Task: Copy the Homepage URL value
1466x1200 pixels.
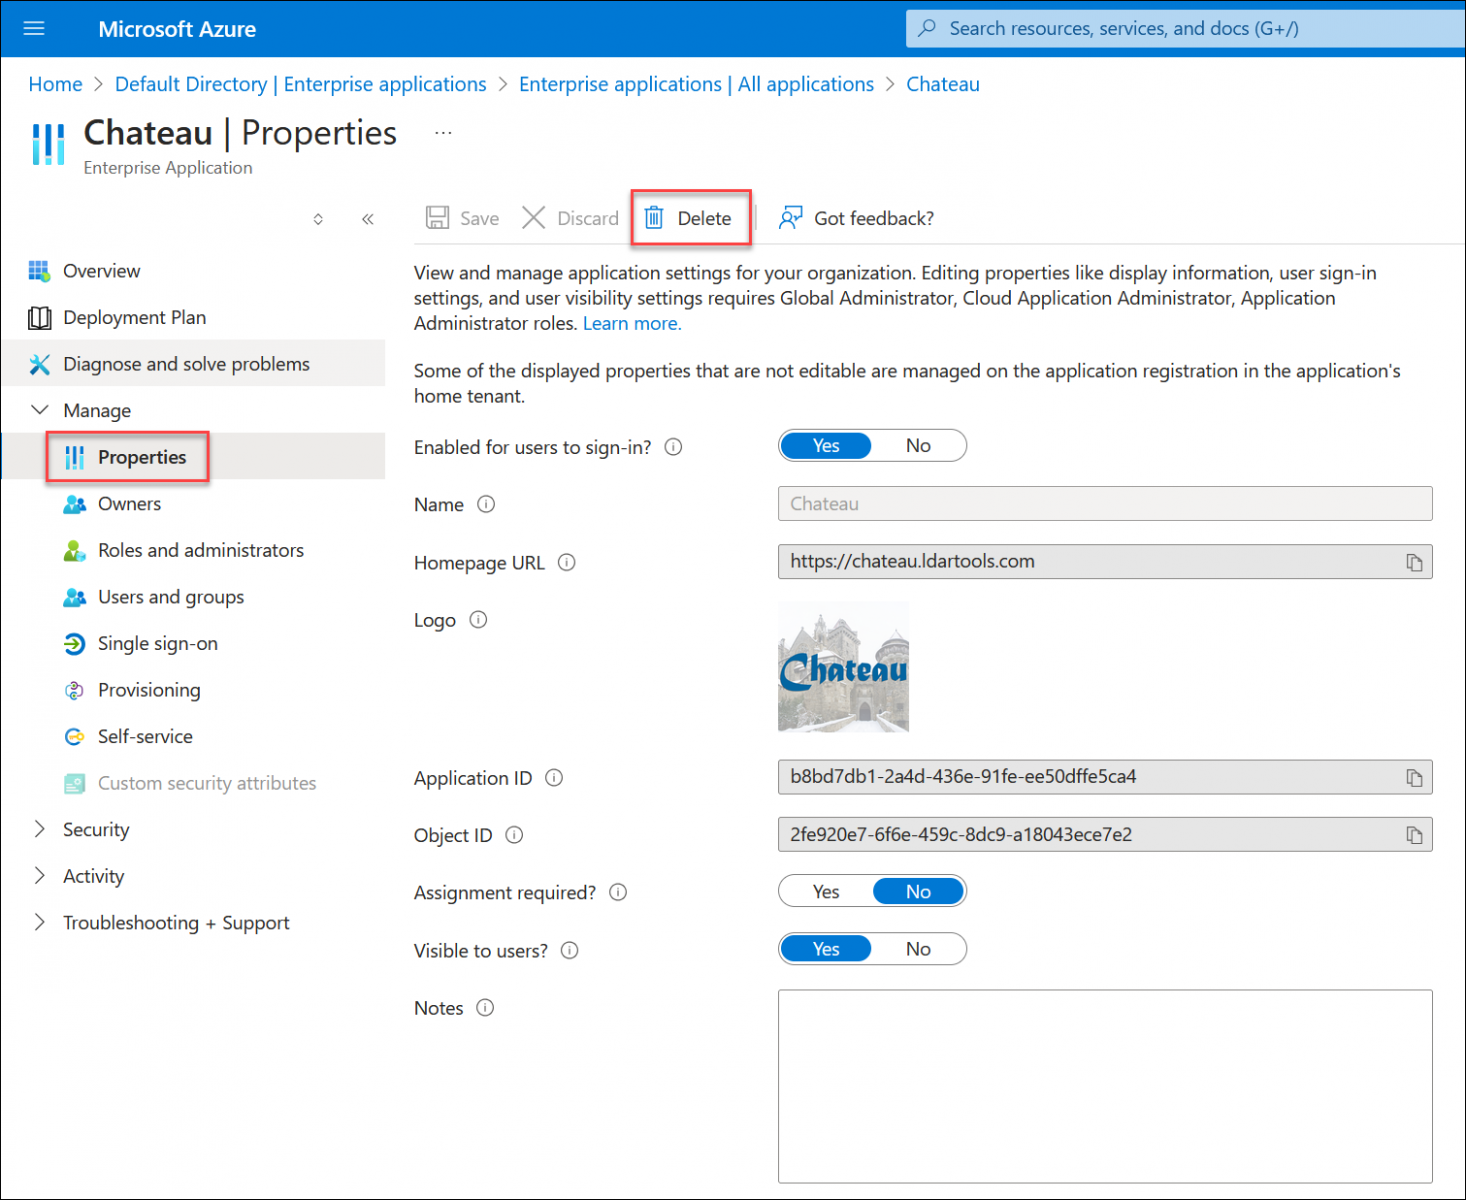Action: (1413, 563)
